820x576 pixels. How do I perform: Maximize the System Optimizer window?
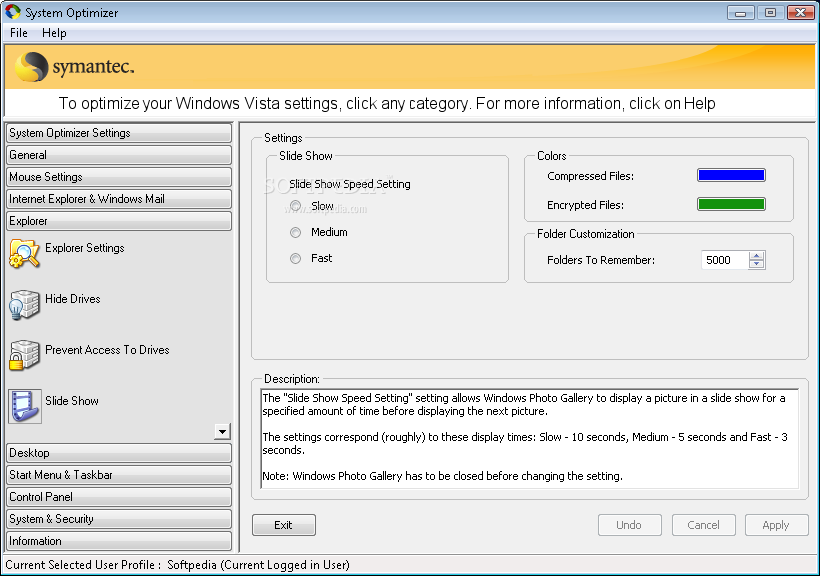pos(770,13)
